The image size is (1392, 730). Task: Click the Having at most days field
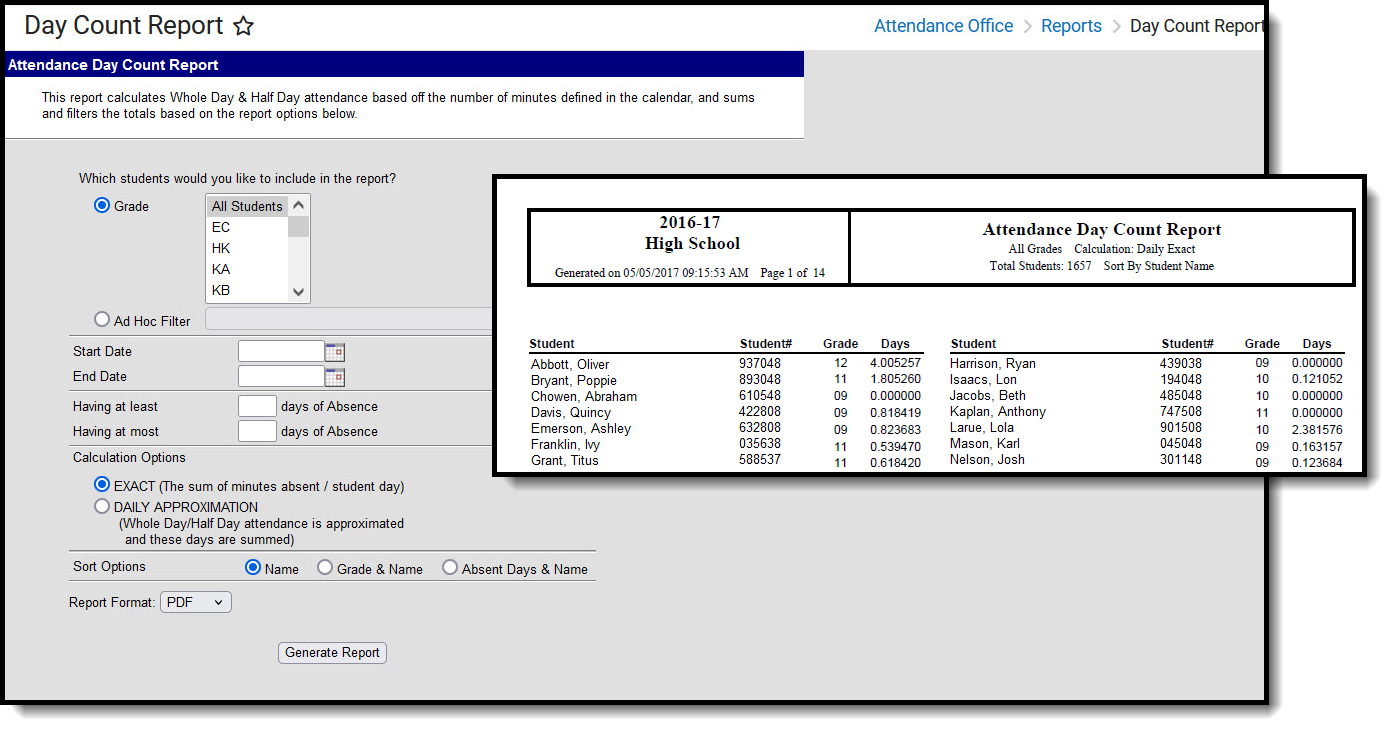(x=257, y=431)
